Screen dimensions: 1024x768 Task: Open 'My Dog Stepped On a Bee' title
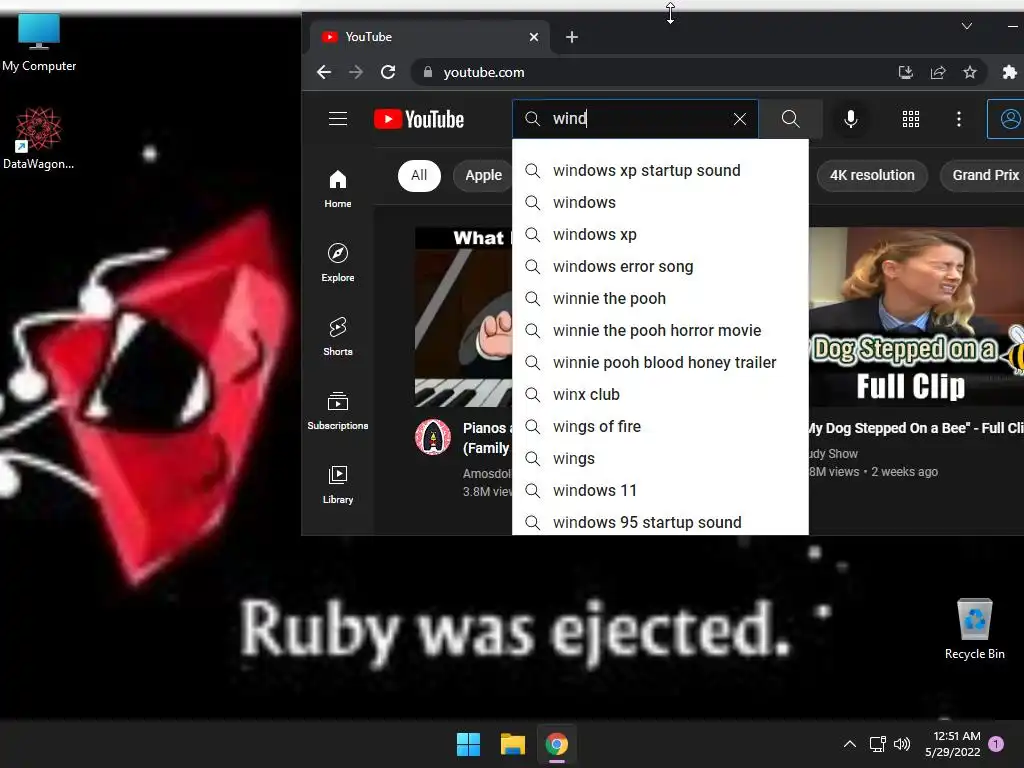916,428
